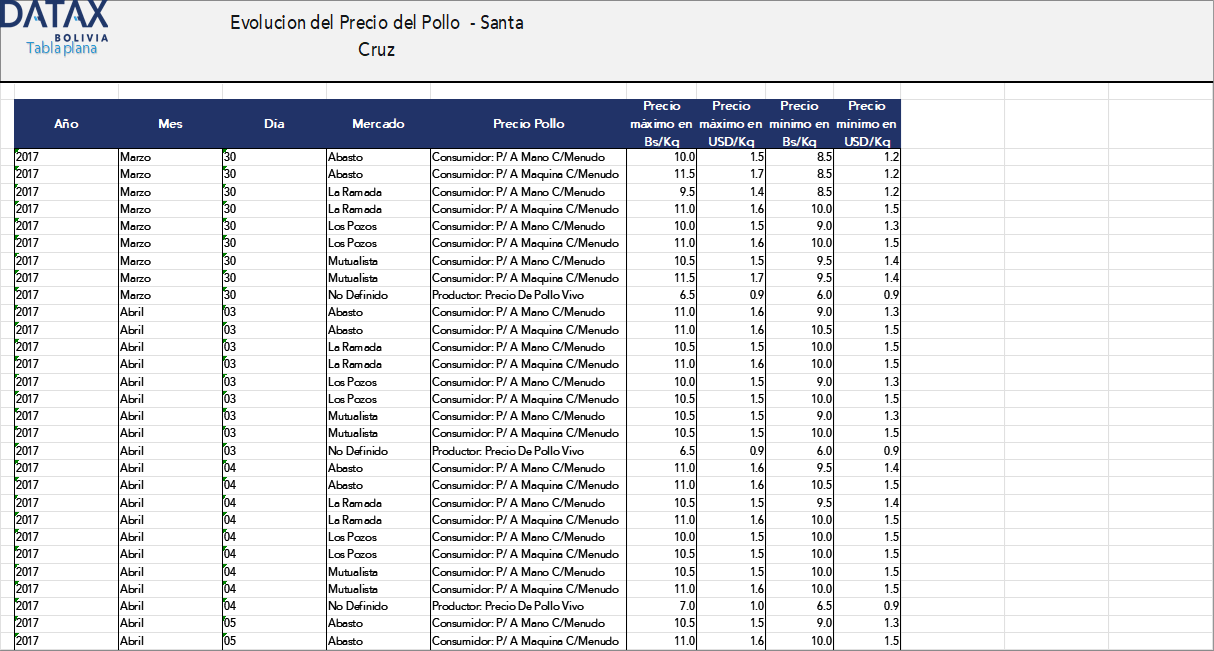This screenshot has width=1214, height=651.
Task: Click the Dia column header
Action: pos(274,124)
